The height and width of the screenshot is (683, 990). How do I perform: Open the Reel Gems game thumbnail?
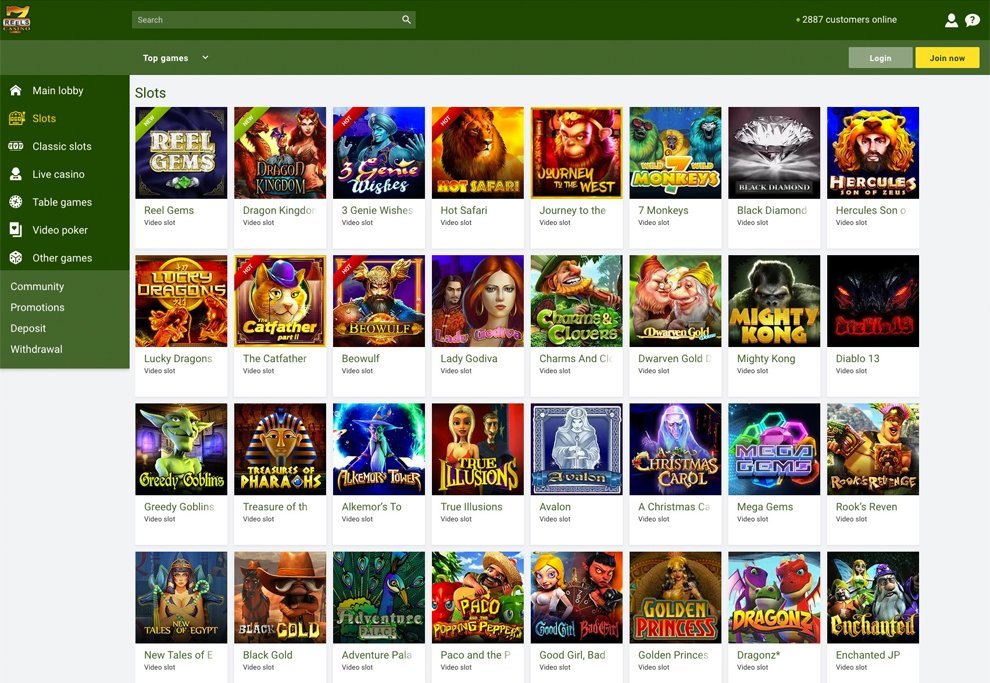[x=181, y=153]
